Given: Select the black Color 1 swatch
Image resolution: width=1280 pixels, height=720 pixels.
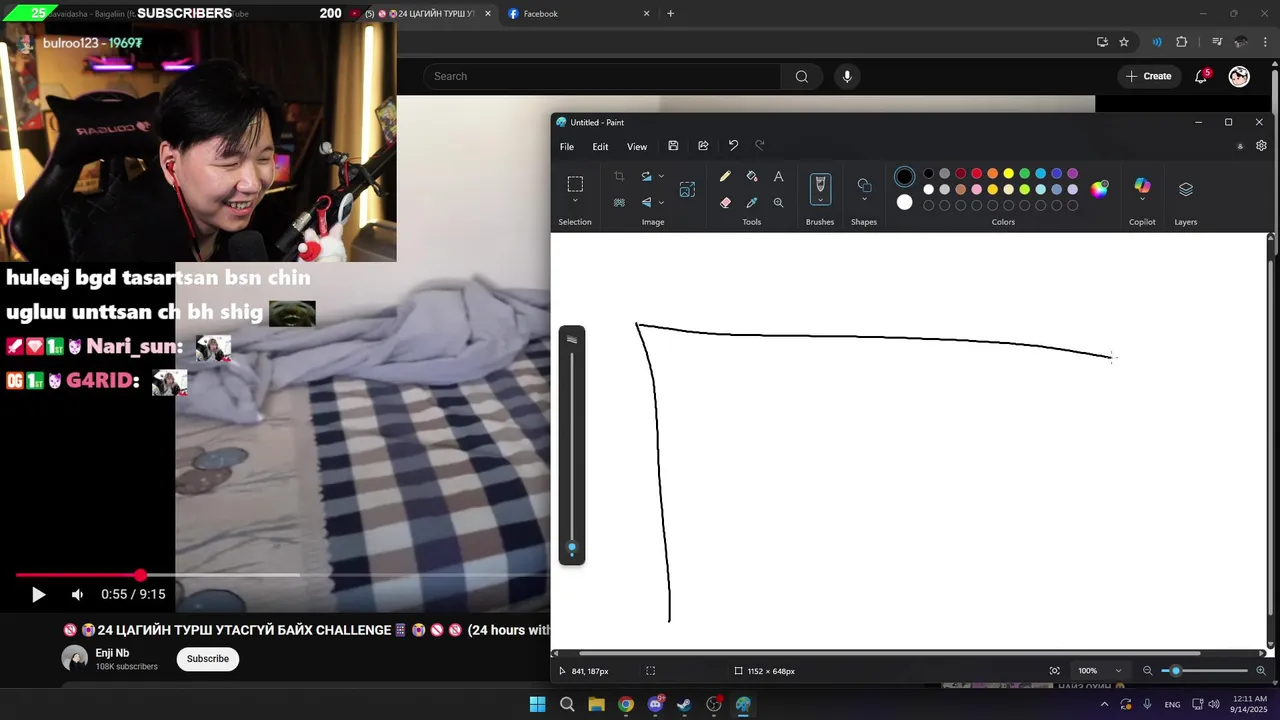Looking at the screenshot, I should pyautogui.click(x=904, y=177).
